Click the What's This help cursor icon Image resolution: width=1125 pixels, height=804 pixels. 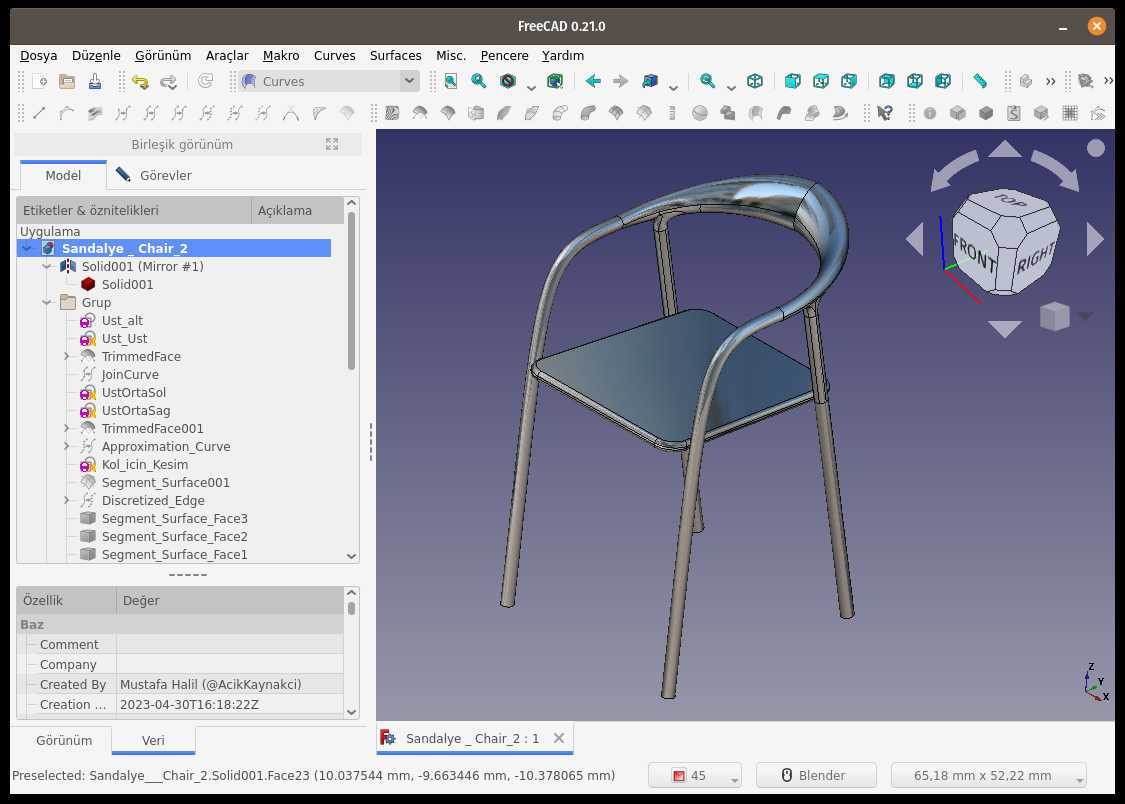(x=885, y=113)
